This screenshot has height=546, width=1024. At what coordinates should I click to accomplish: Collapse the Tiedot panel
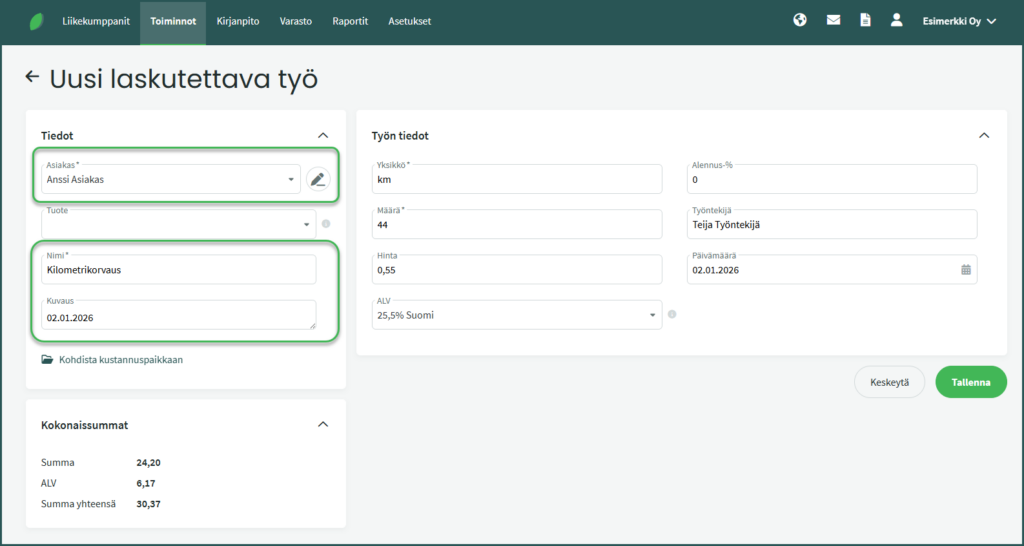click(x=322, y=135)
